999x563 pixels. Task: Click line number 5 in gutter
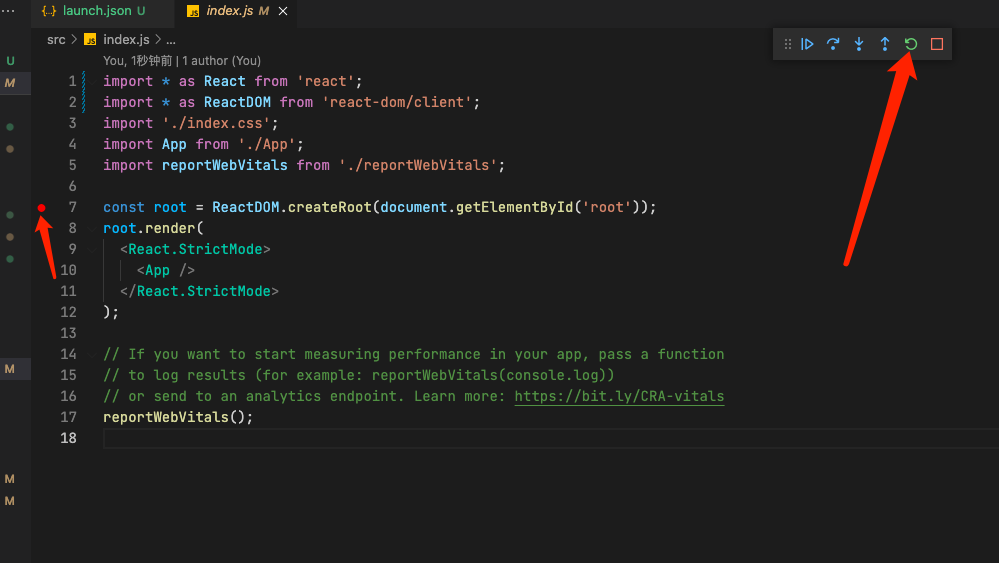point(72,166)
